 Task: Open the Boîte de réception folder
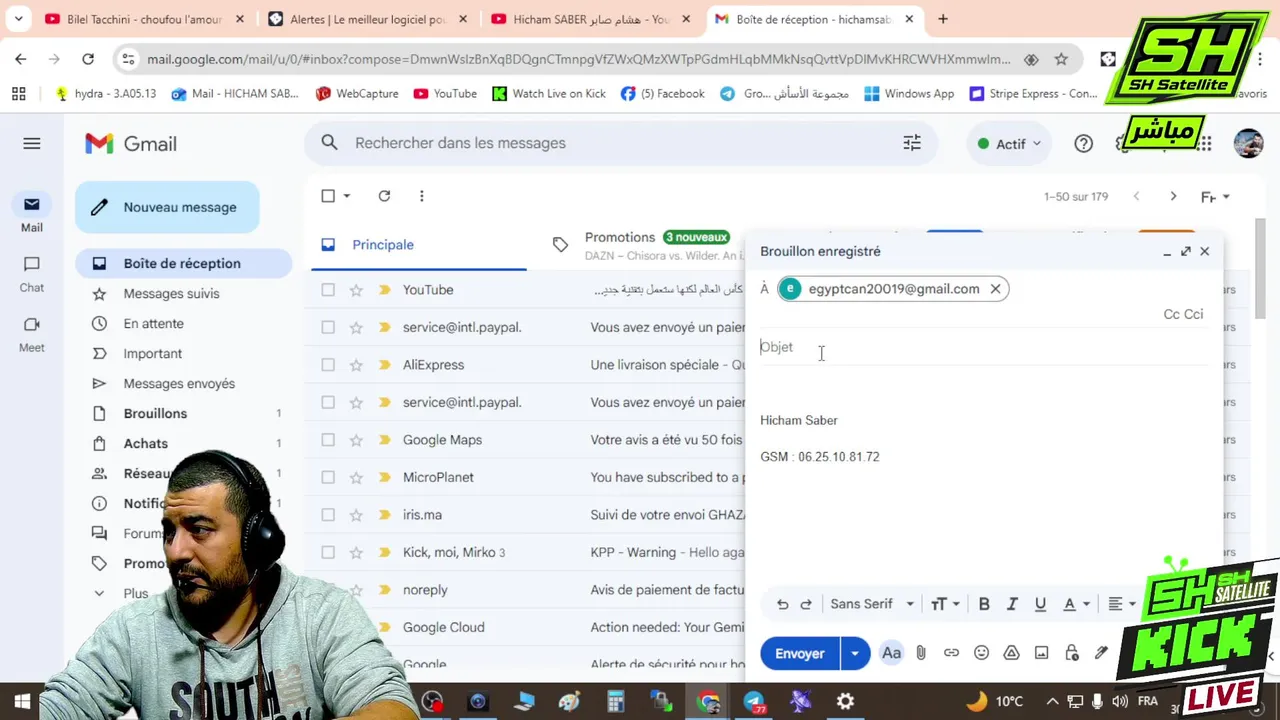pyautogui.click(x=183, y=263)
